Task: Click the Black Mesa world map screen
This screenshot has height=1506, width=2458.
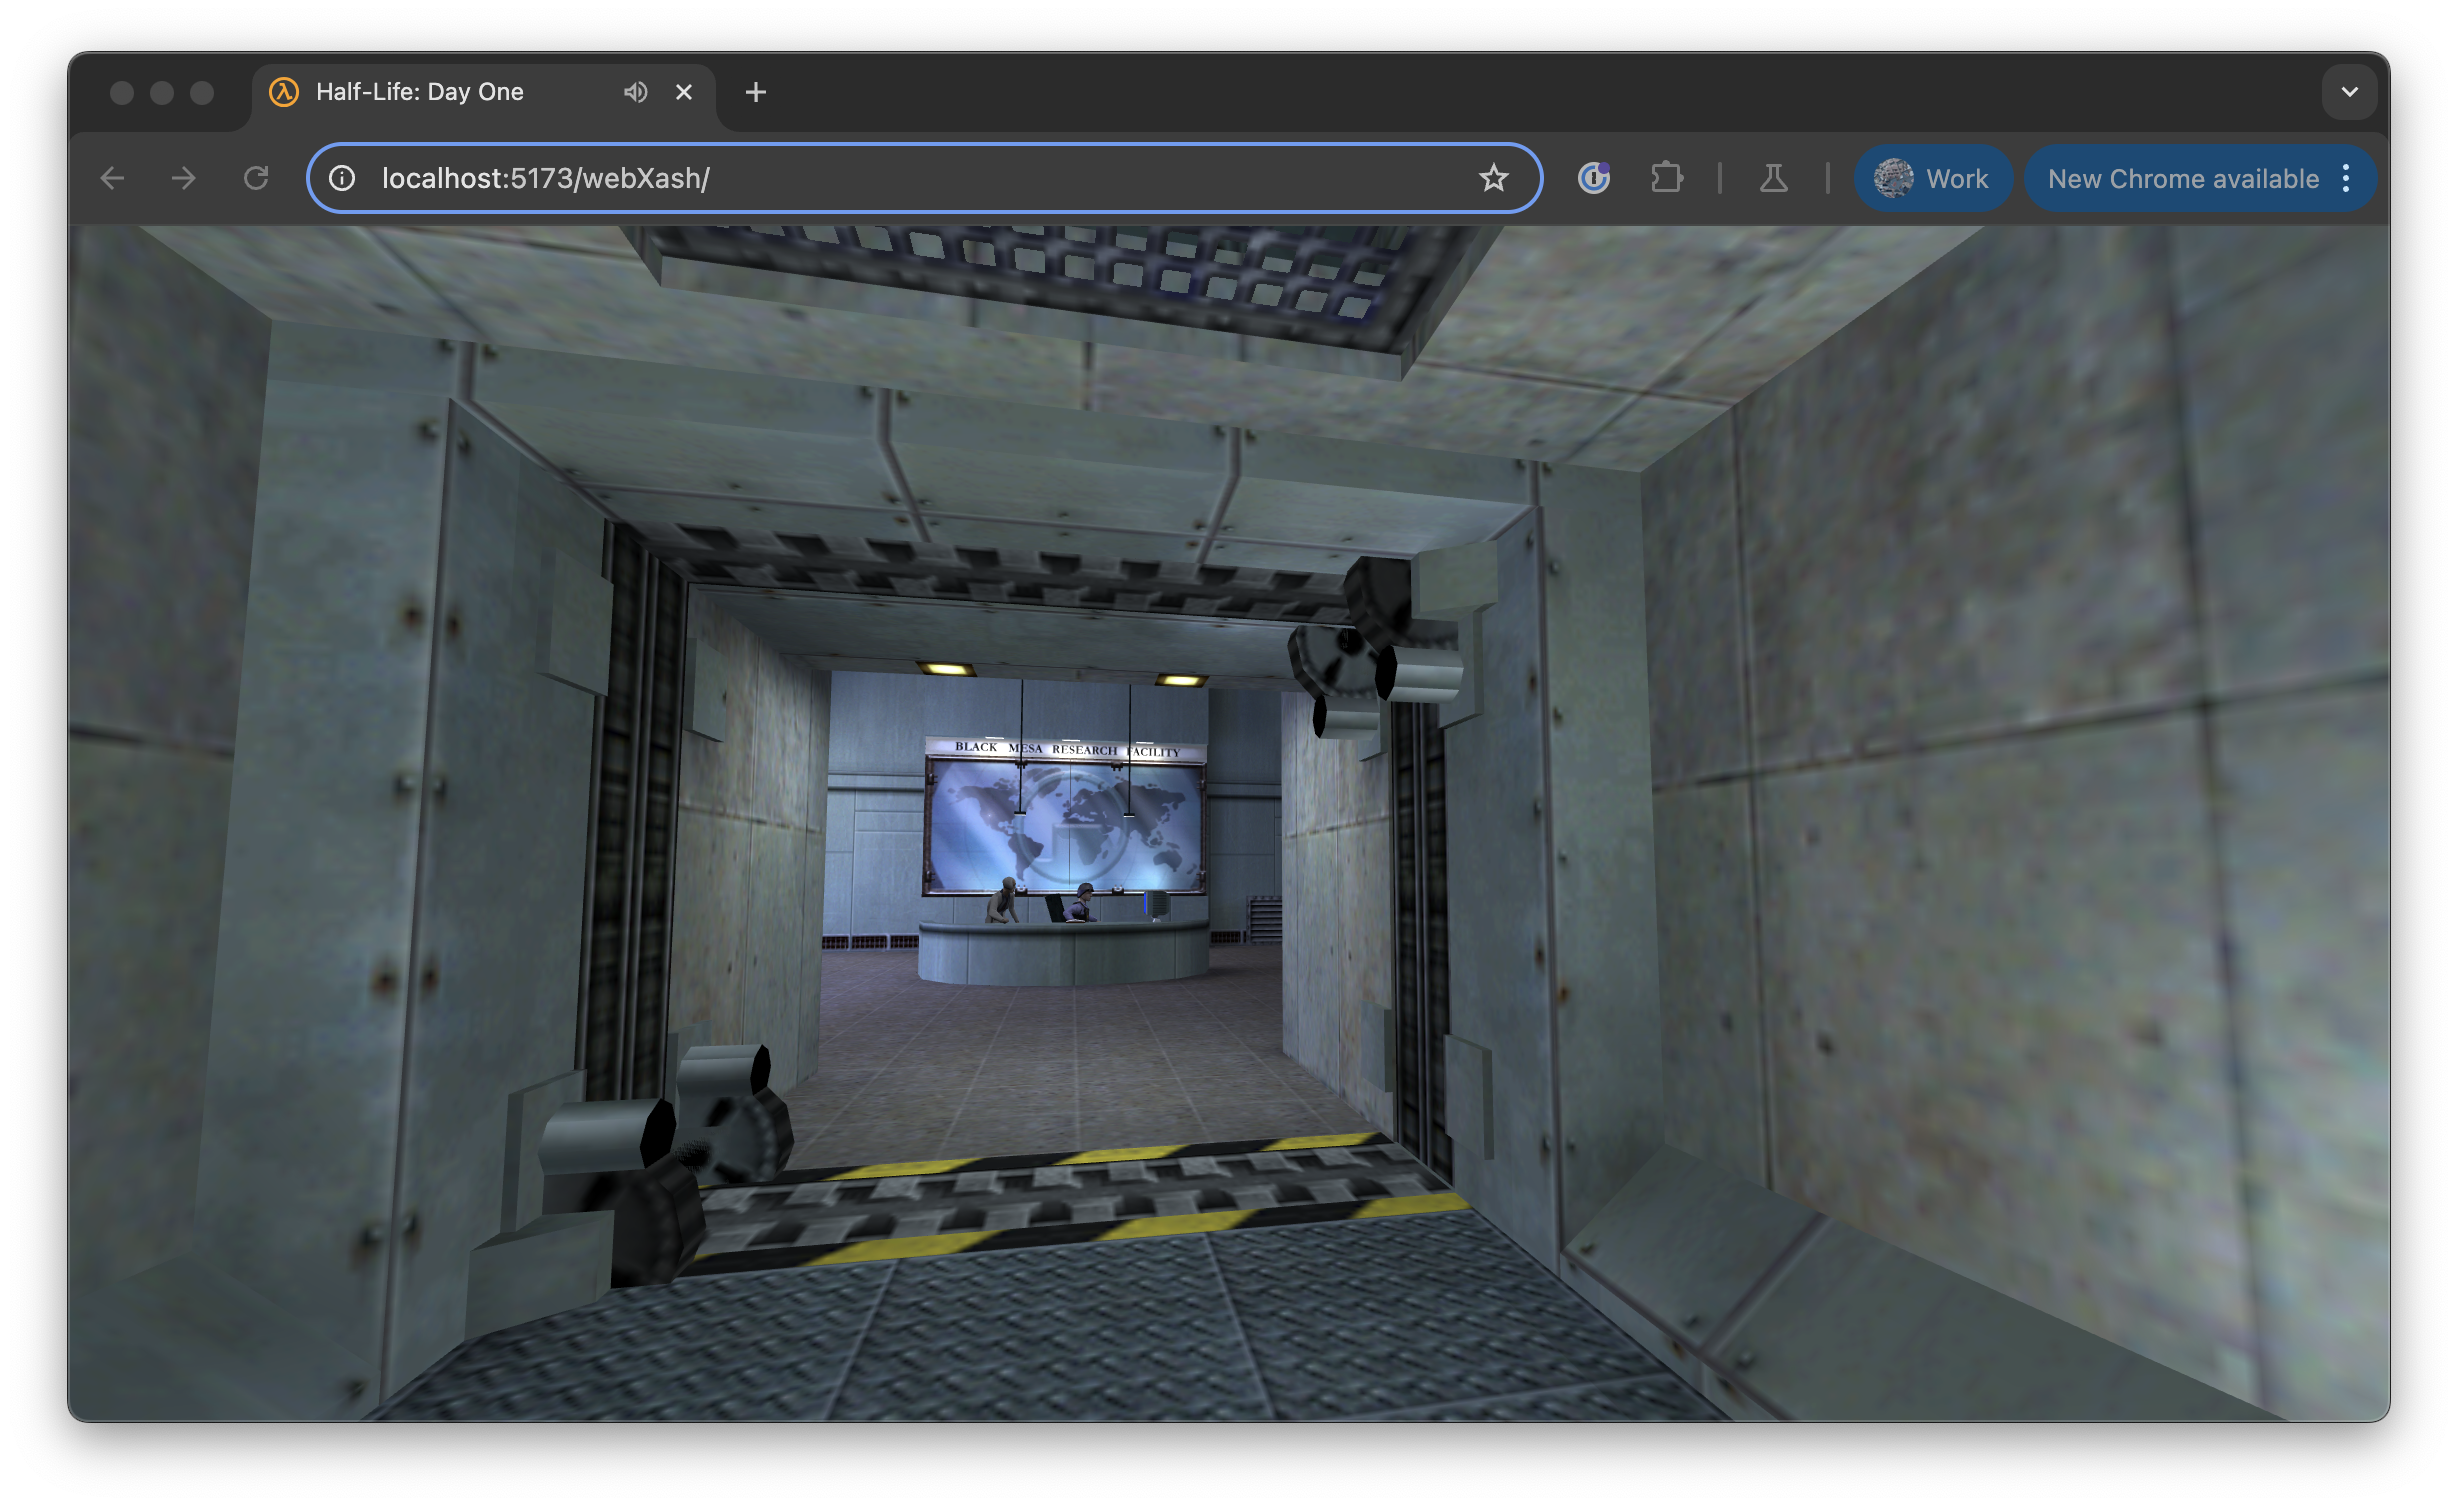Action: [1065, 826]
